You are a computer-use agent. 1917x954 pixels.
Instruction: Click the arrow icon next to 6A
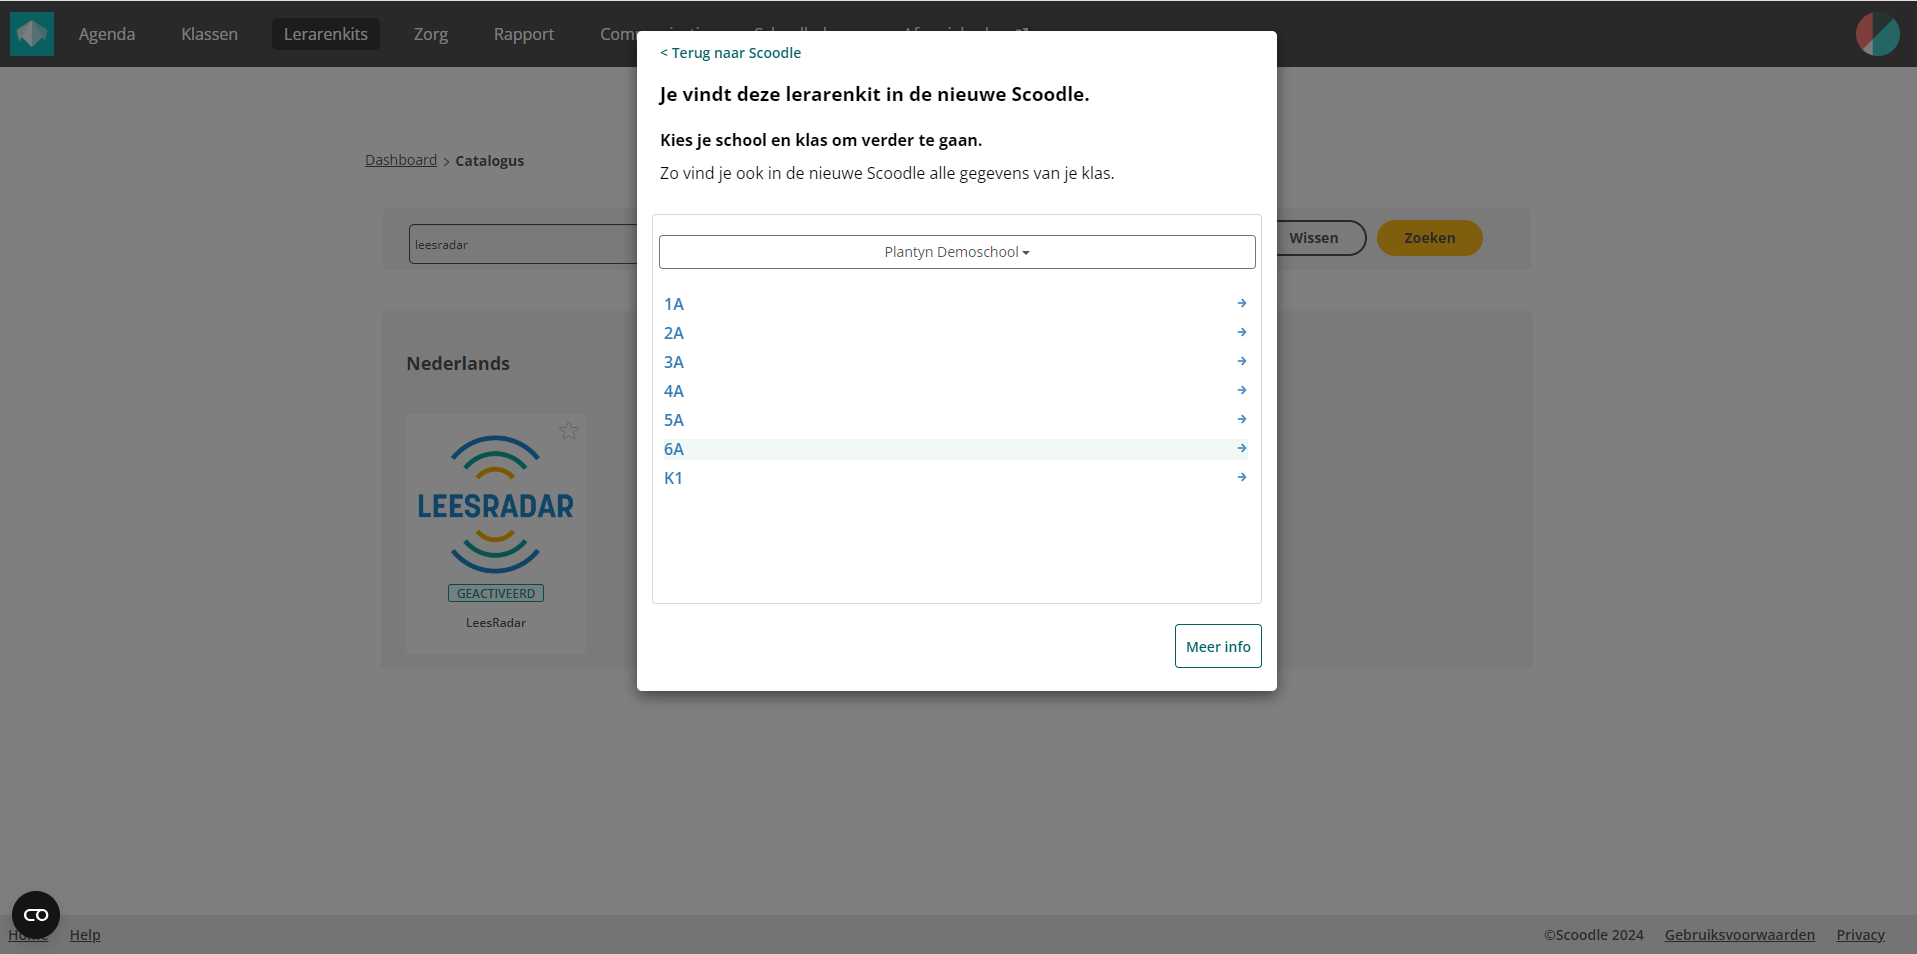pos(1242,448)
